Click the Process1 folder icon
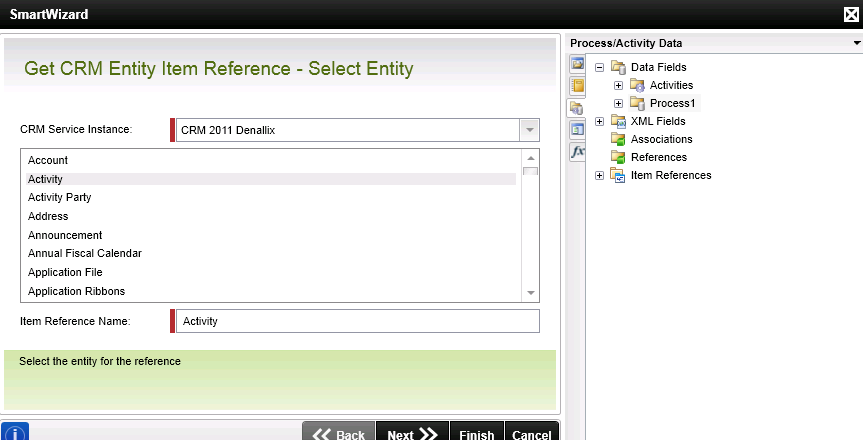863x440 pixels. point(637,103)
